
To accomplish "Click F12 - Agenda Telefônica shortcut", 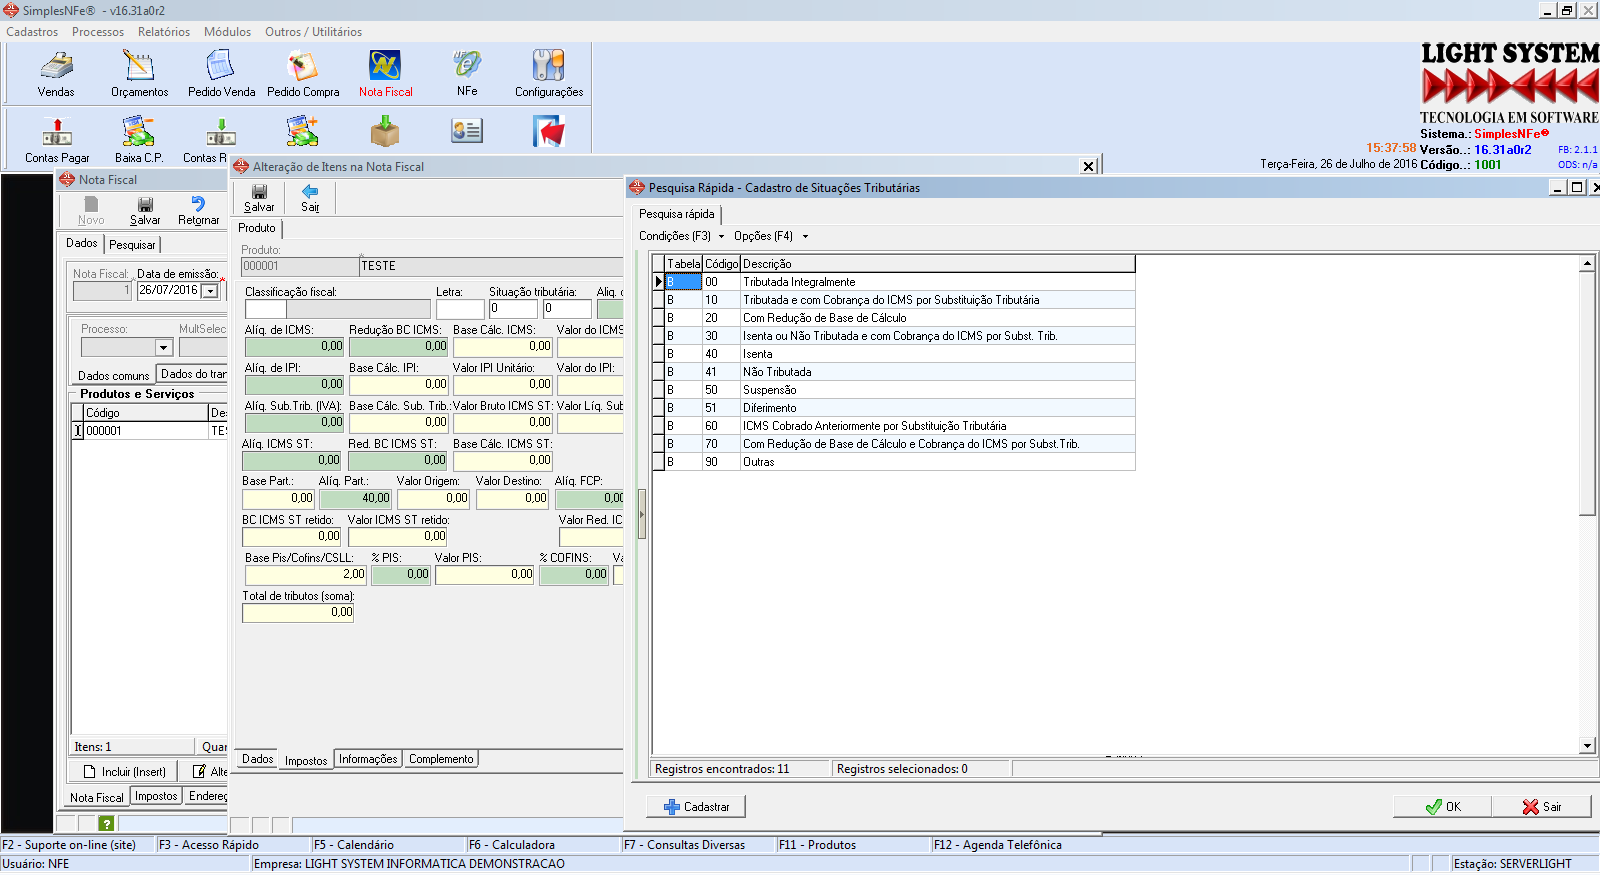I will click(997, 845).
